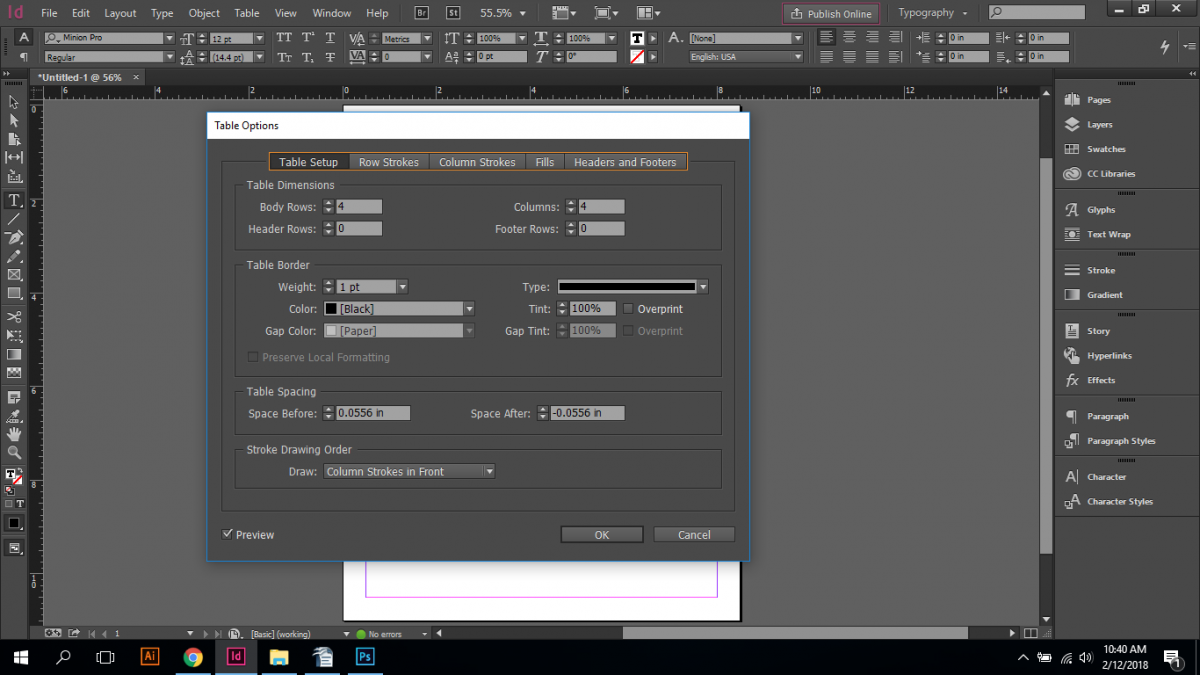Open the Table menu
This screenshot has height=675, width=1200.
pos(246,13)
